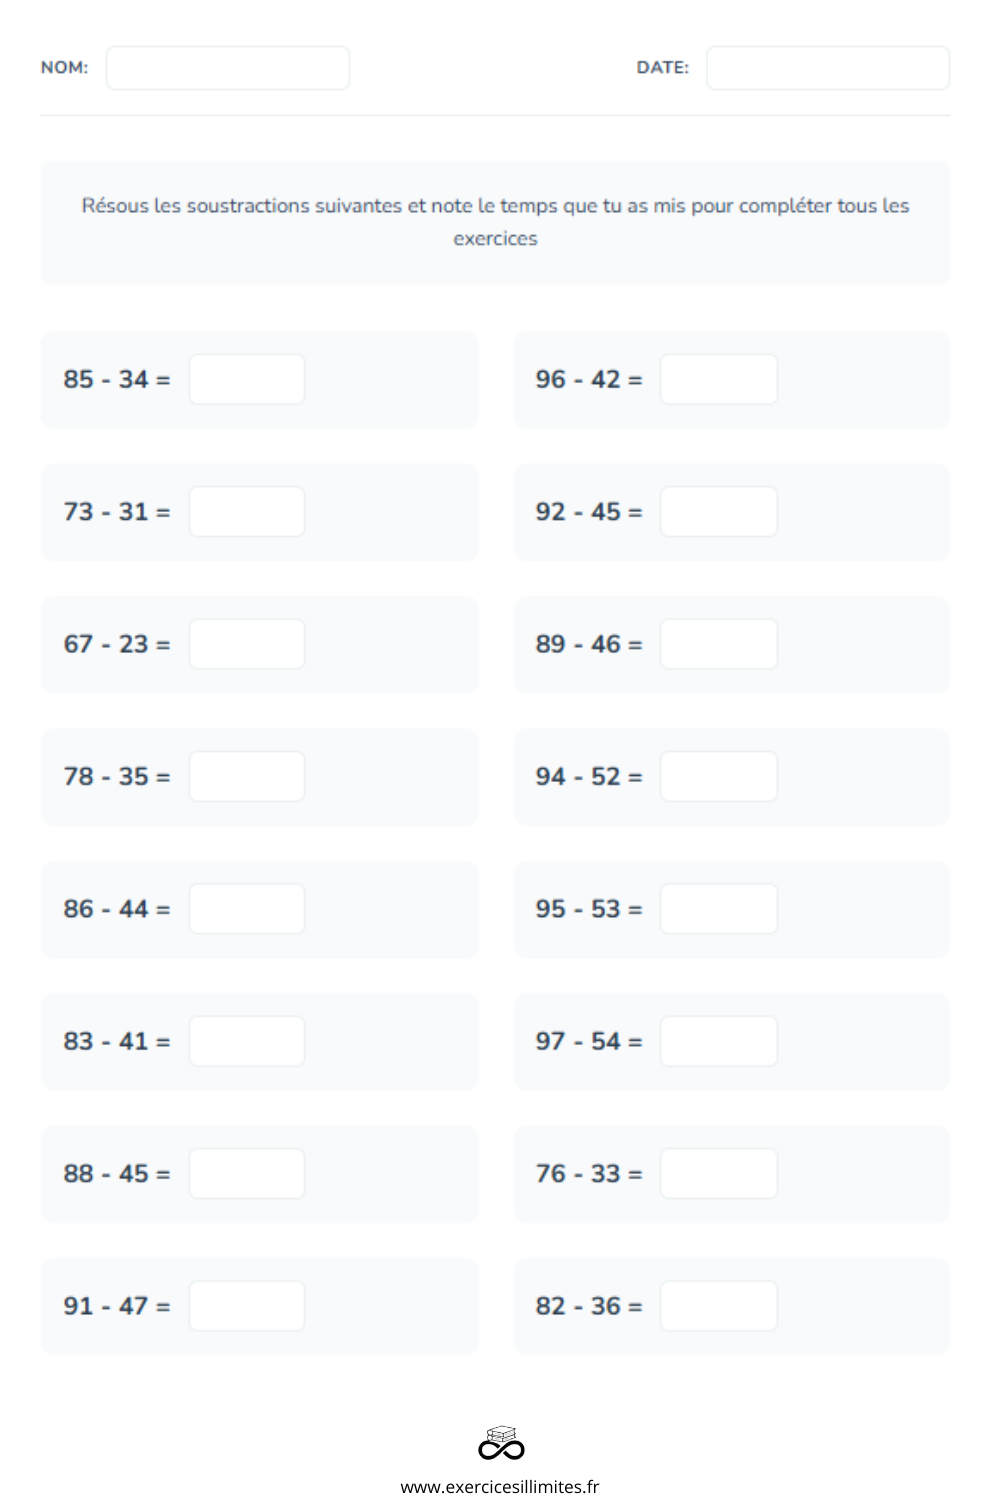The width and height of the screenshot is (1000, 1500).
Task: Select the answer box for 89 - 46
Action: click(719, 644)
